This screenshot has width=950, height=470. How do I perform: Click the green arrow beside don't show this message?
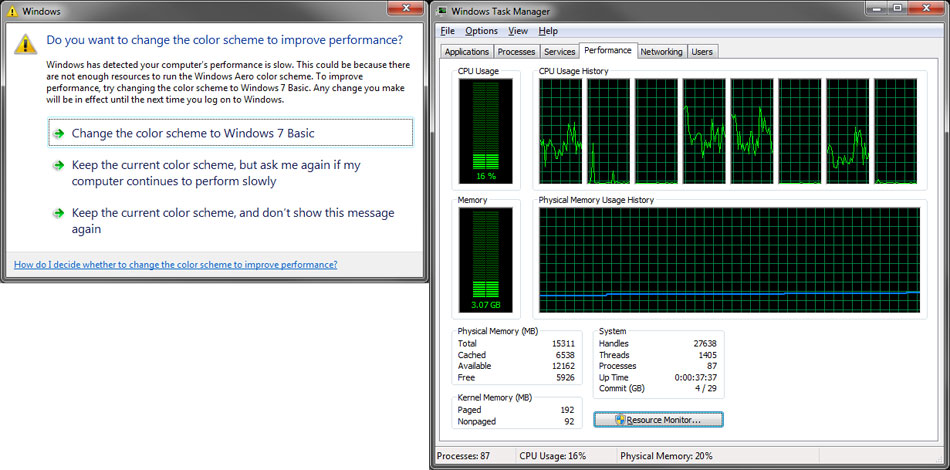(x=58, y=213)
